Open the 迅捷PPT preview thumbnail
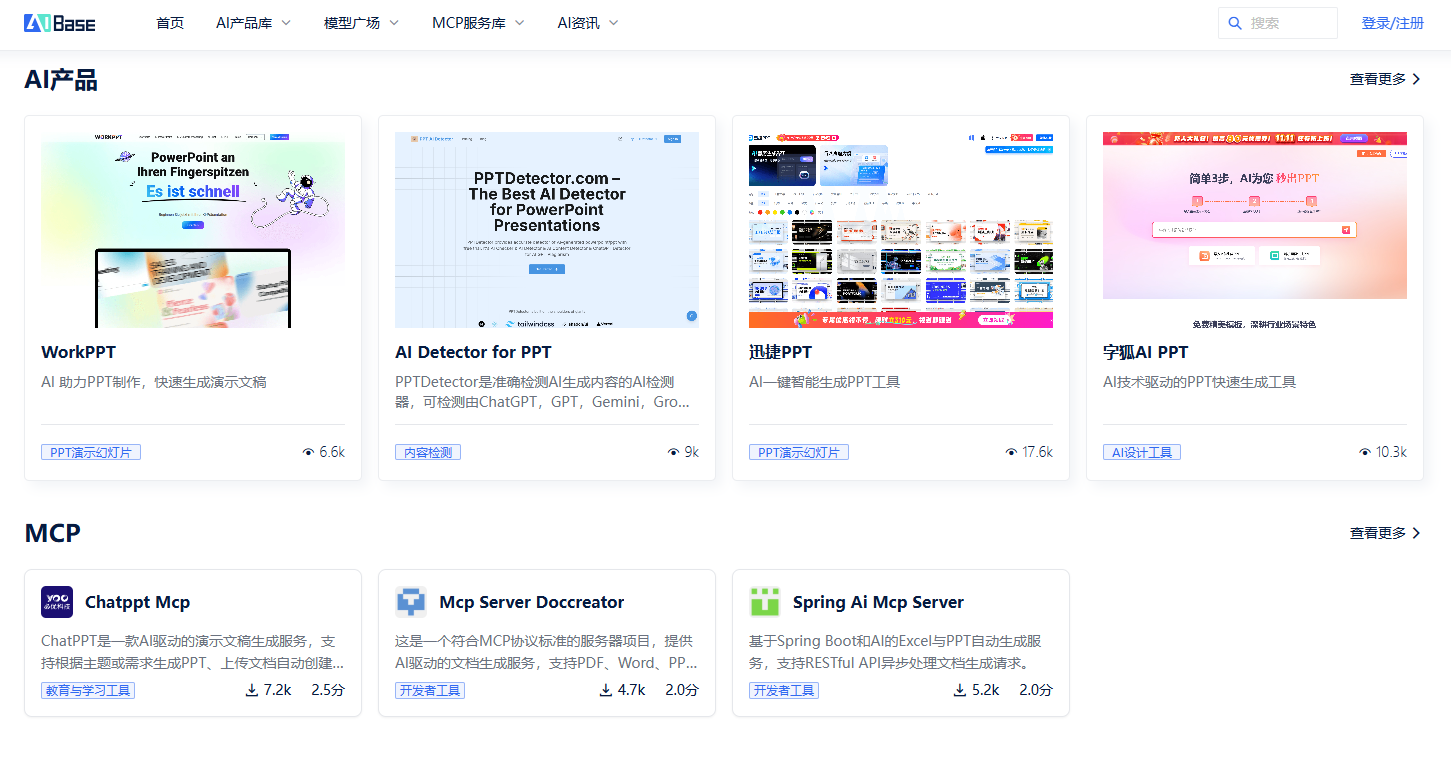The width and height of the screenshot is (1452, 767). 901,230
